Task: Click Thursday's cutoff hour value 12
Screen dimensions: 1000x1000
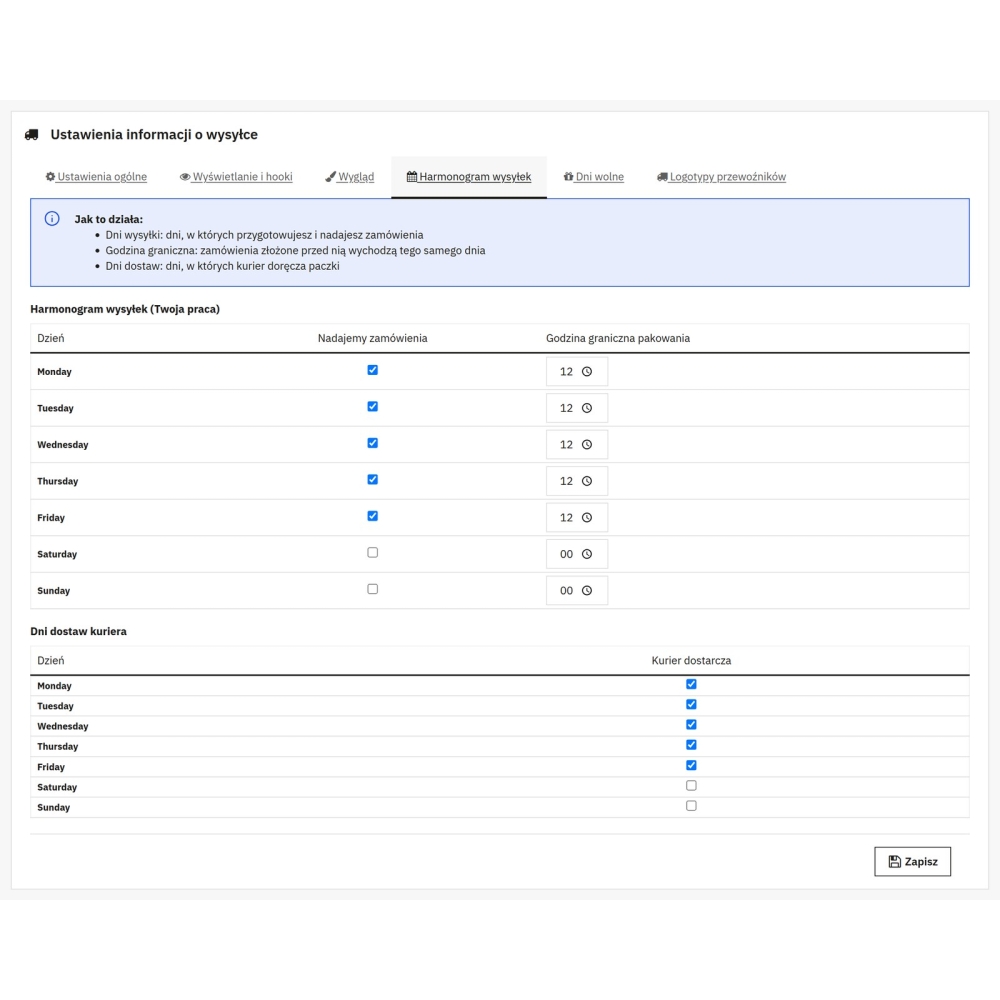Action: [566, 481]
